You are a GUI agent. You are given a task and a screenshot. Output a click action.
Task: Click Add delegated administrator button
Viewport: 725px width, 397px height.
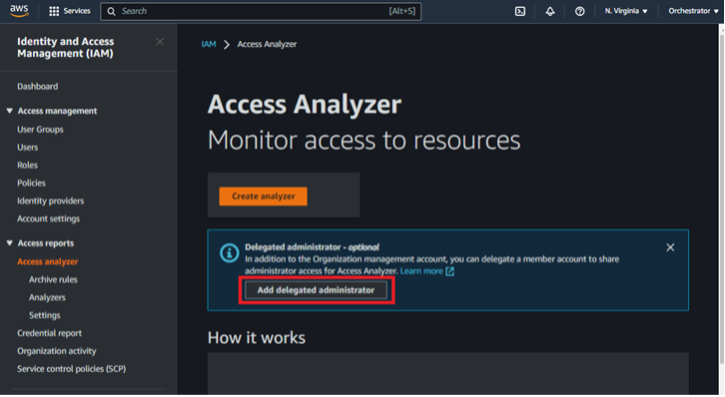click(x=316, y=290)
